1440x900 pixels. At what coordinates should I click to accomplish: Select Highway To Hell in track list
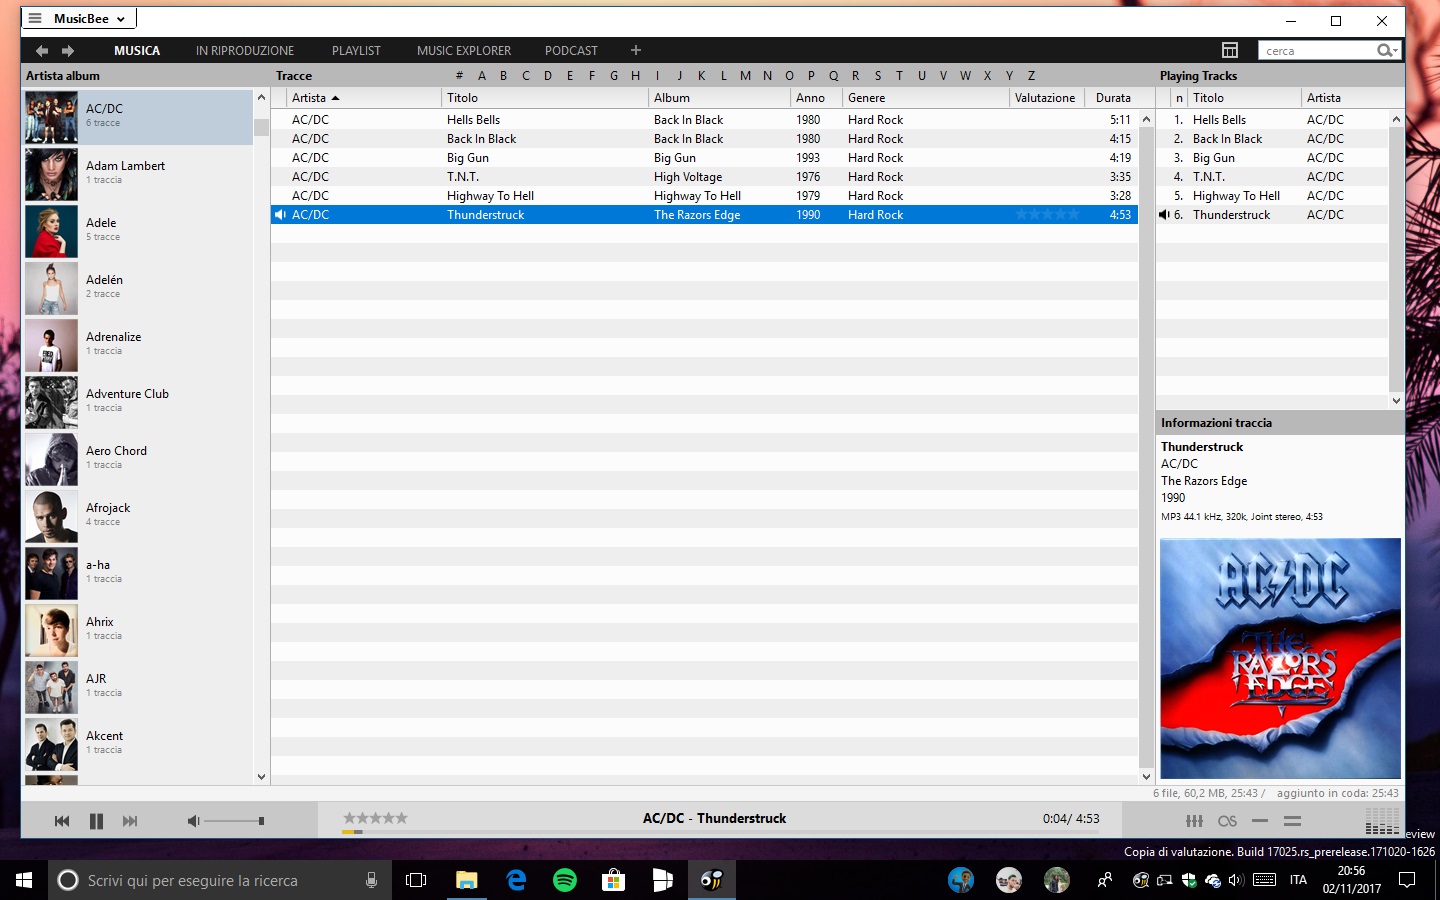coord(704,196)
